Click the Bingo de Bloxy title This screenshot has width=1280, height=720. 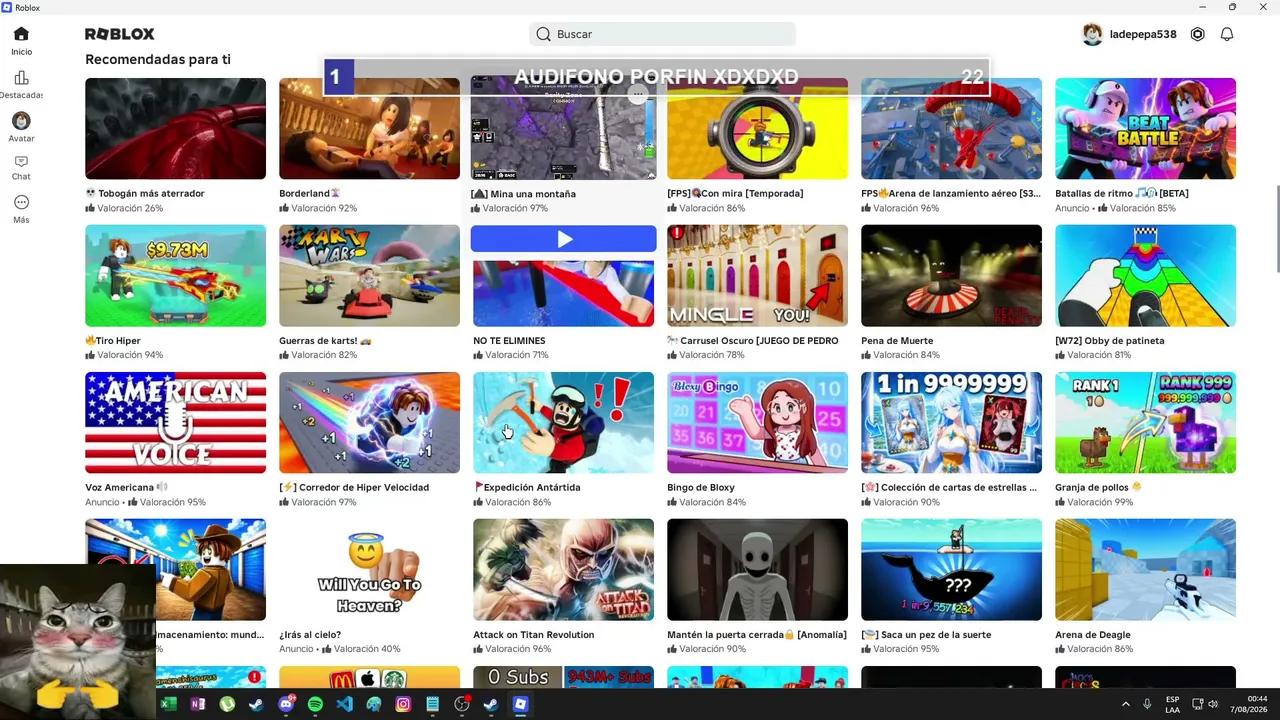(701, 488)
